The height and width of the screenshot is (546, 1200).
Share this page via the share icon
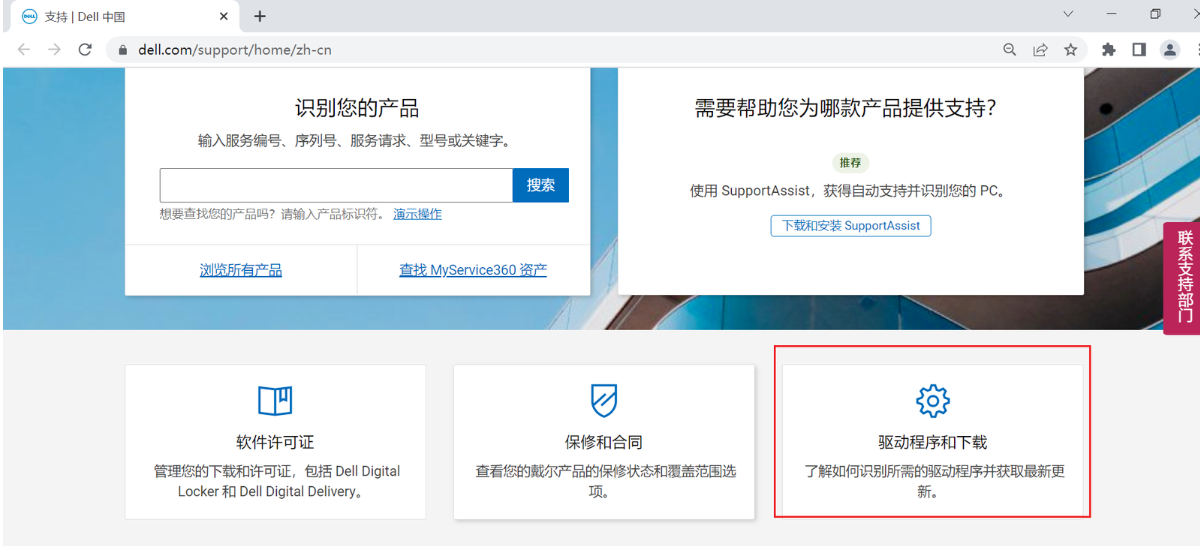(1040, 49)
